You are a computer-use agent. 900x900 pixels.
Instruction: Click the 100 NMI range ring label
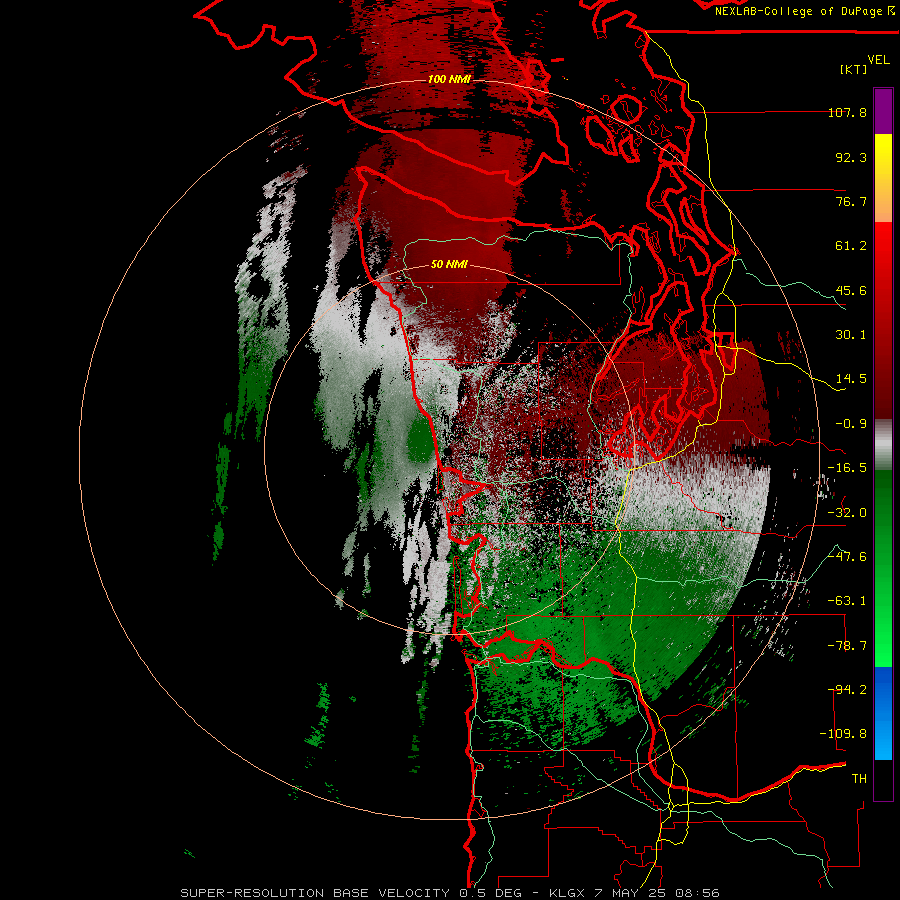(x=449, y=79)
